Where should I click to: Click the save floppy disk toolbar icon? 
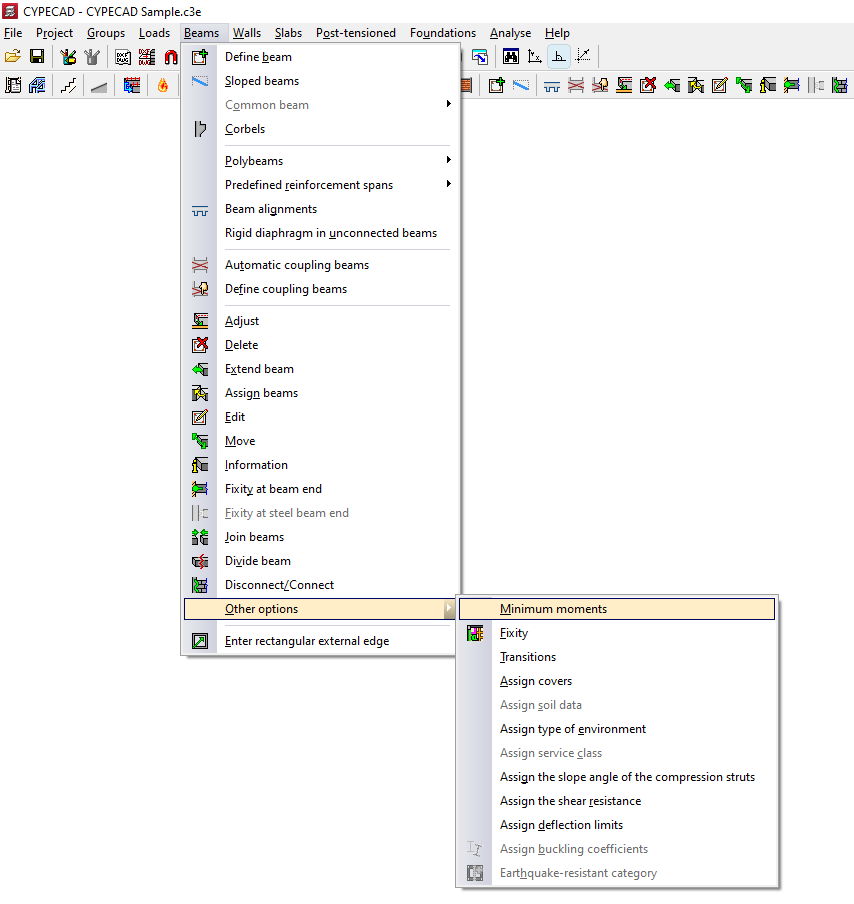(37, 56)
